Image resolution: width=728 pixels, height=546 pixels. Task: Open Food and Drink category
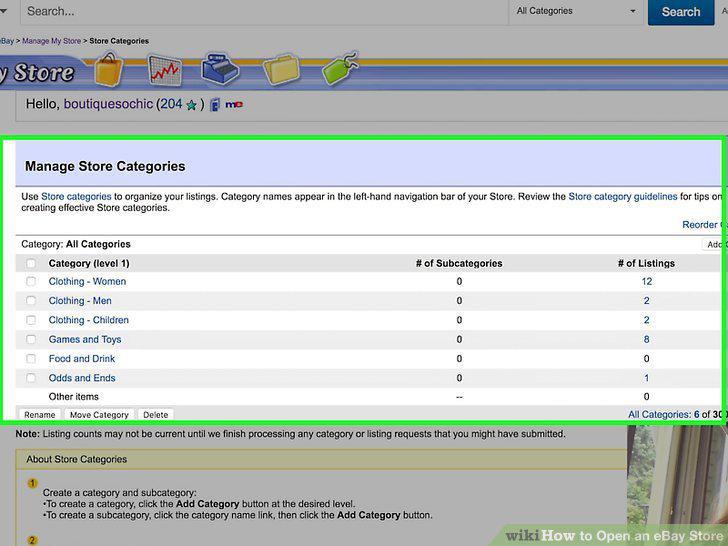pos(82,358)
